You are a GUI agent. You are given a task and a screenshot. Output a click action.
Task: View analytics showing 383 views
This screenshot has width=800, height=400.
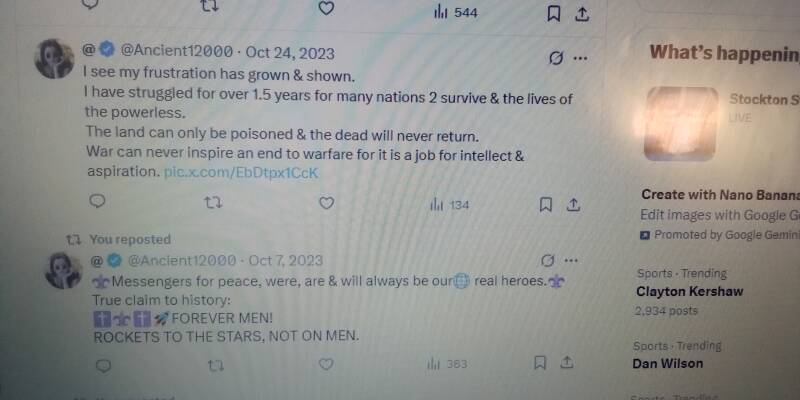click(447, 364)
